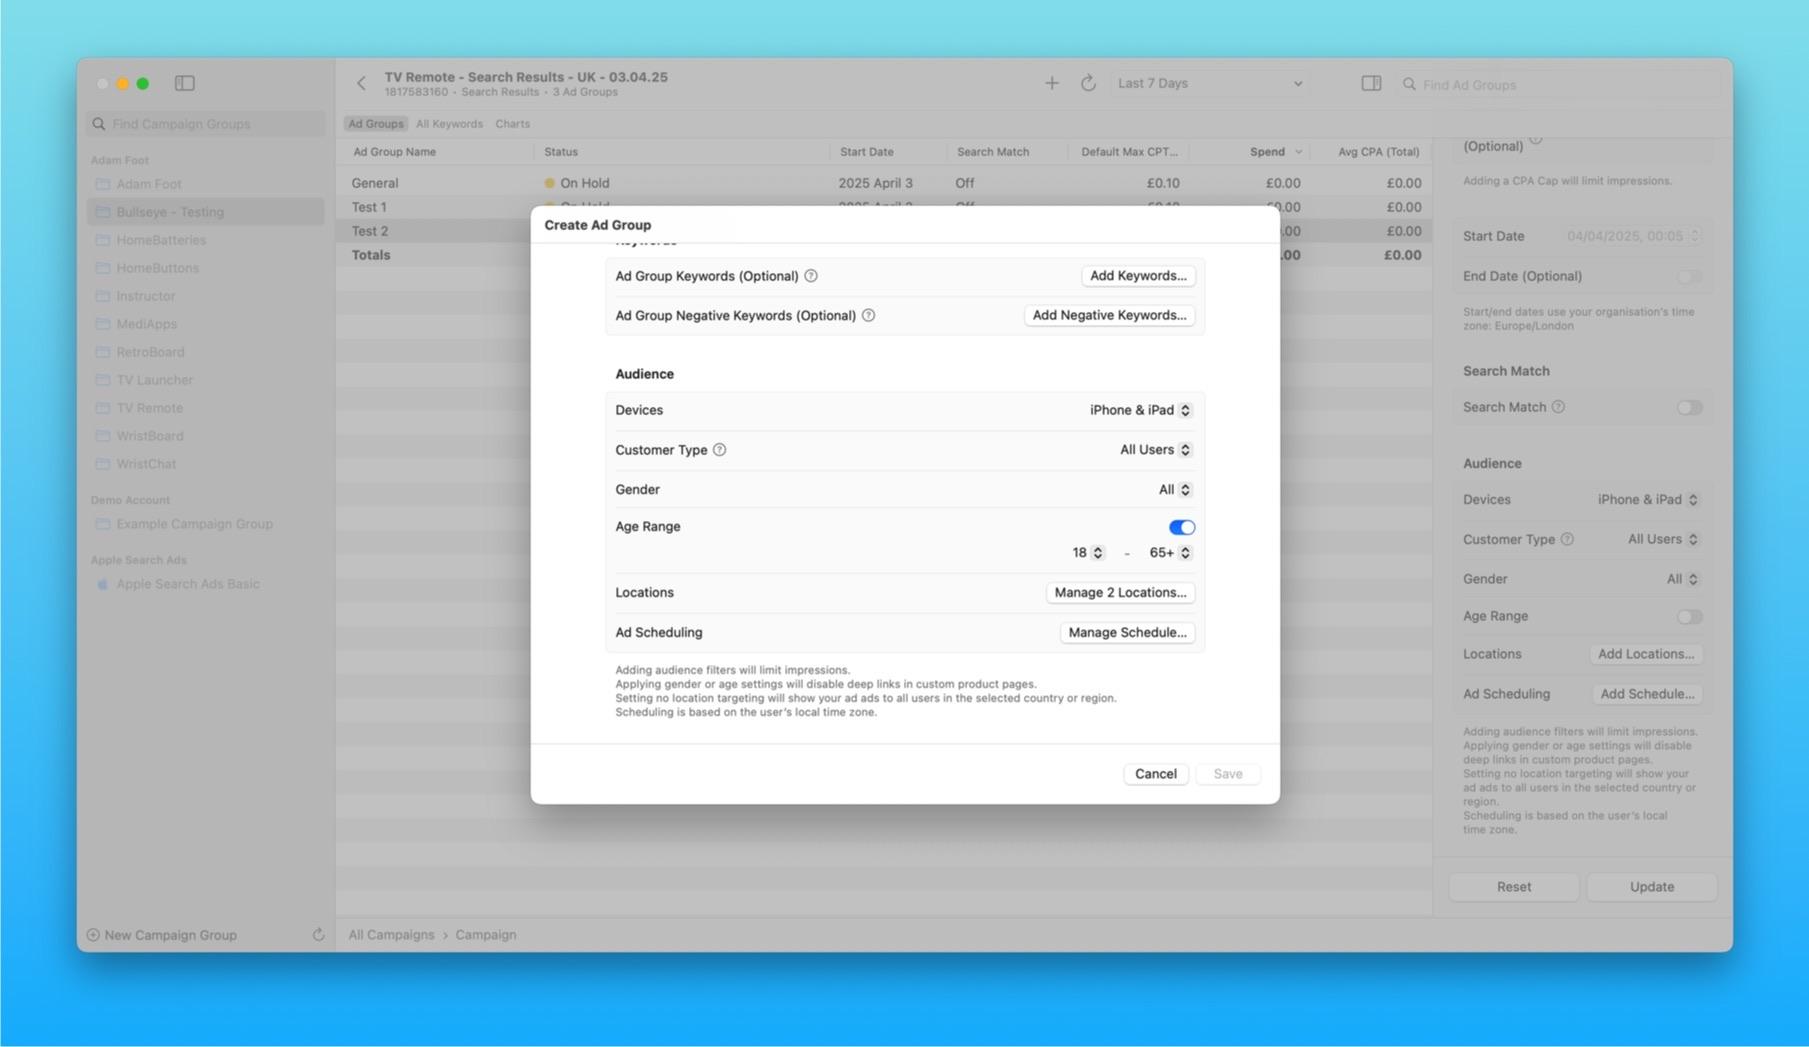Click the Find Ad Groups search icon
Screen dimensions: 1809x1047
pos(1409,85)
